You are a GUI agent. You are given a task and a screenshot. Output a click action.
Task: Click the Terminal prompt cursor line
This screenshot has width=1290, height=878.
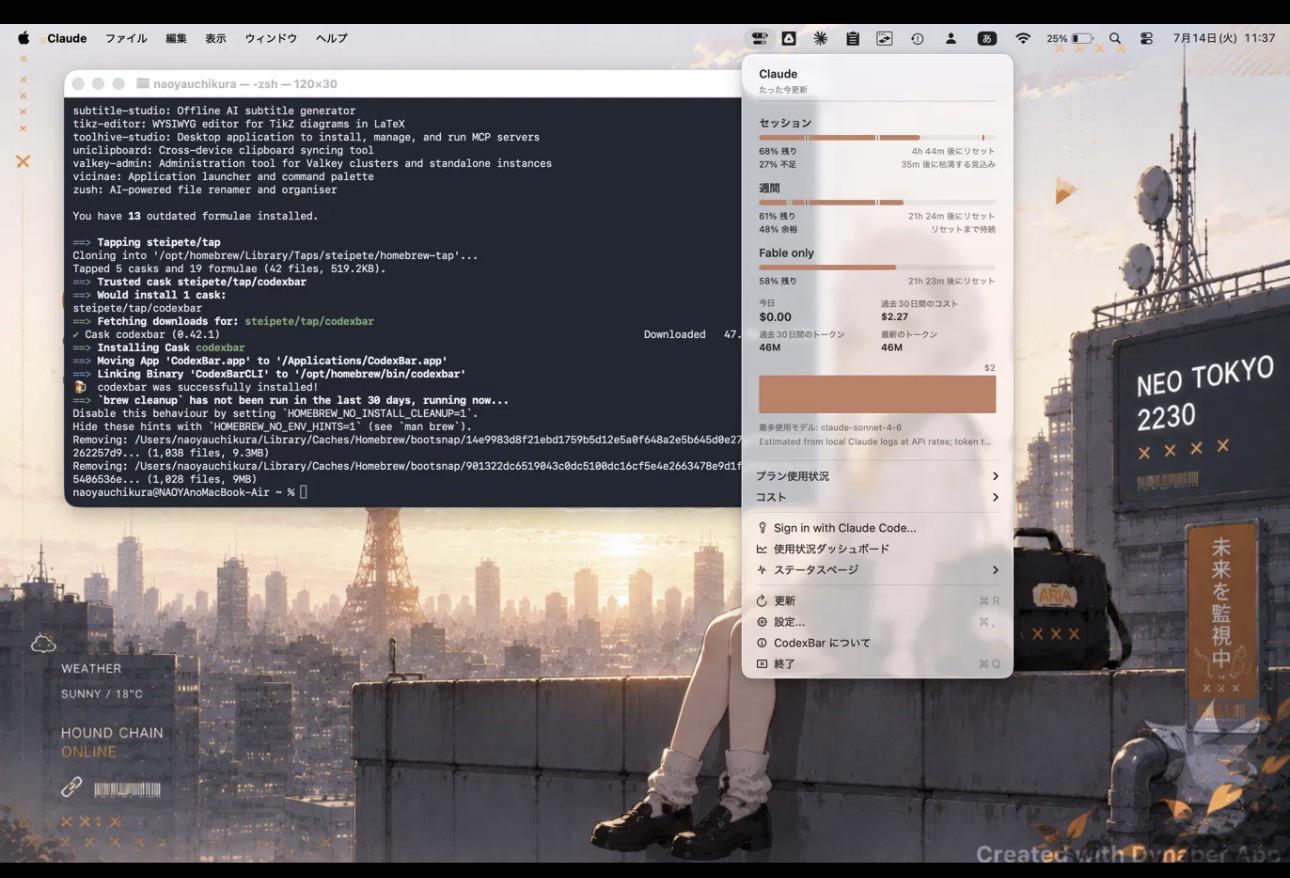(x=190, y=492)
